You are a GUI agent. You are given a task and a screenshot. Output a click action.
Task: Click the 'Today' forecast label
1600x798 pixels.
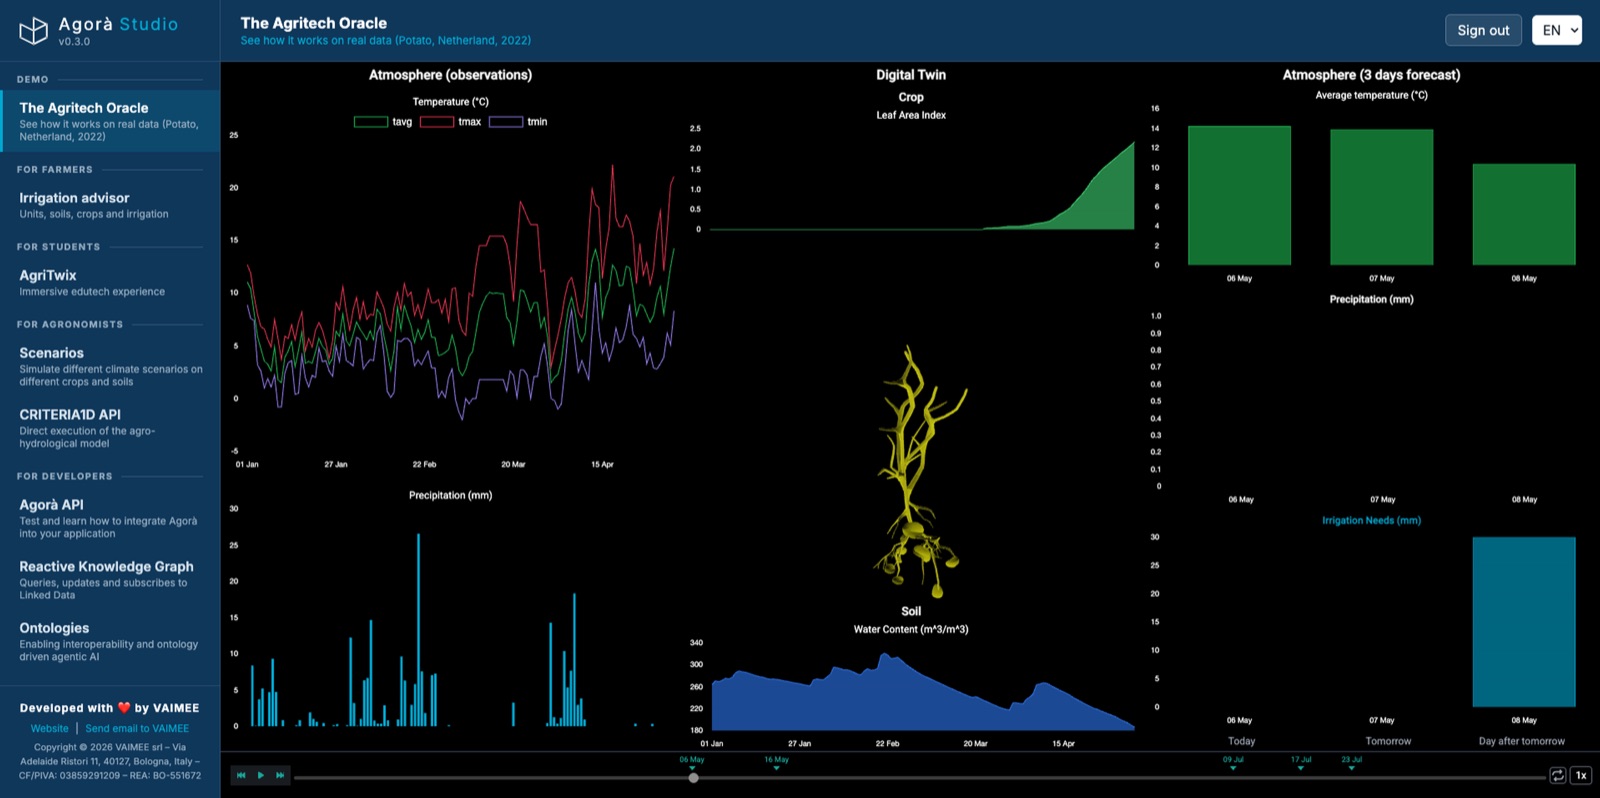click(x=1241, y=741)
